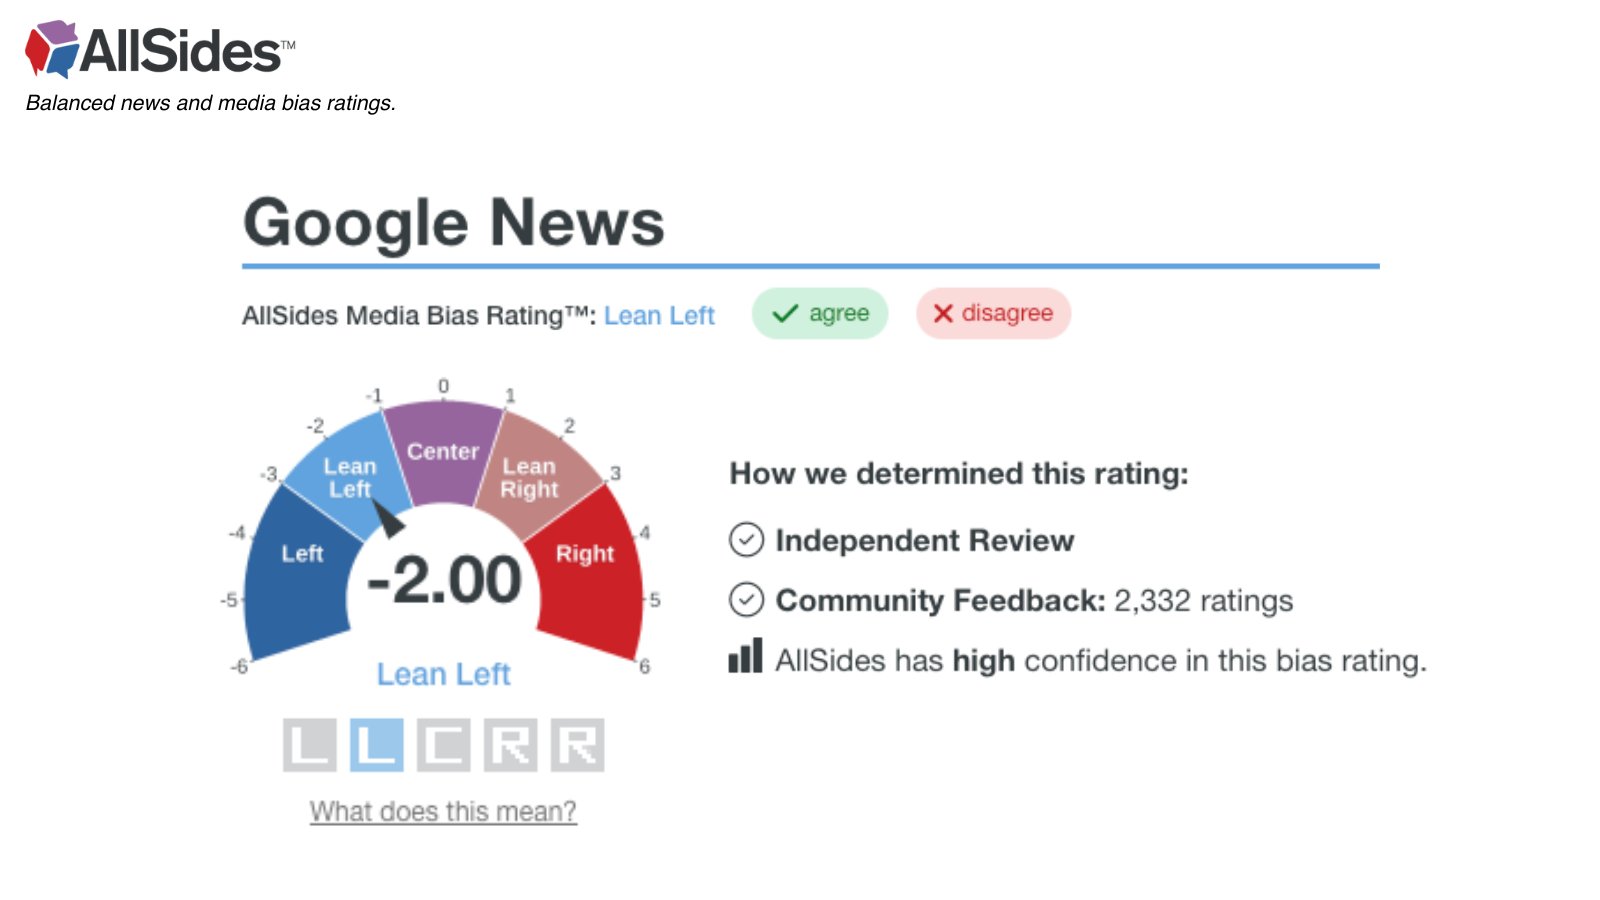Click the gauge needle pointer arrow
The width and height of the screenshot is (1600, 900).
[x=389, y=518]
